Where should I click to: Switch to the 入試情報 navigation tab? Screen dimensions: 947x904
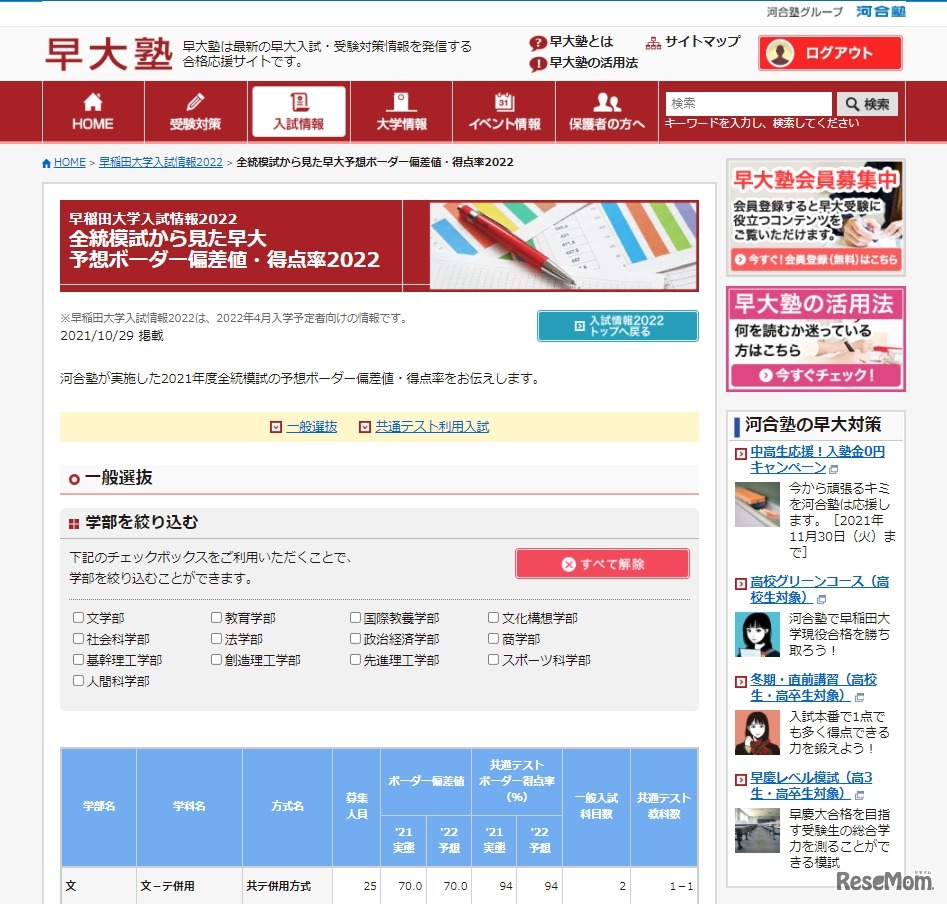299,110
